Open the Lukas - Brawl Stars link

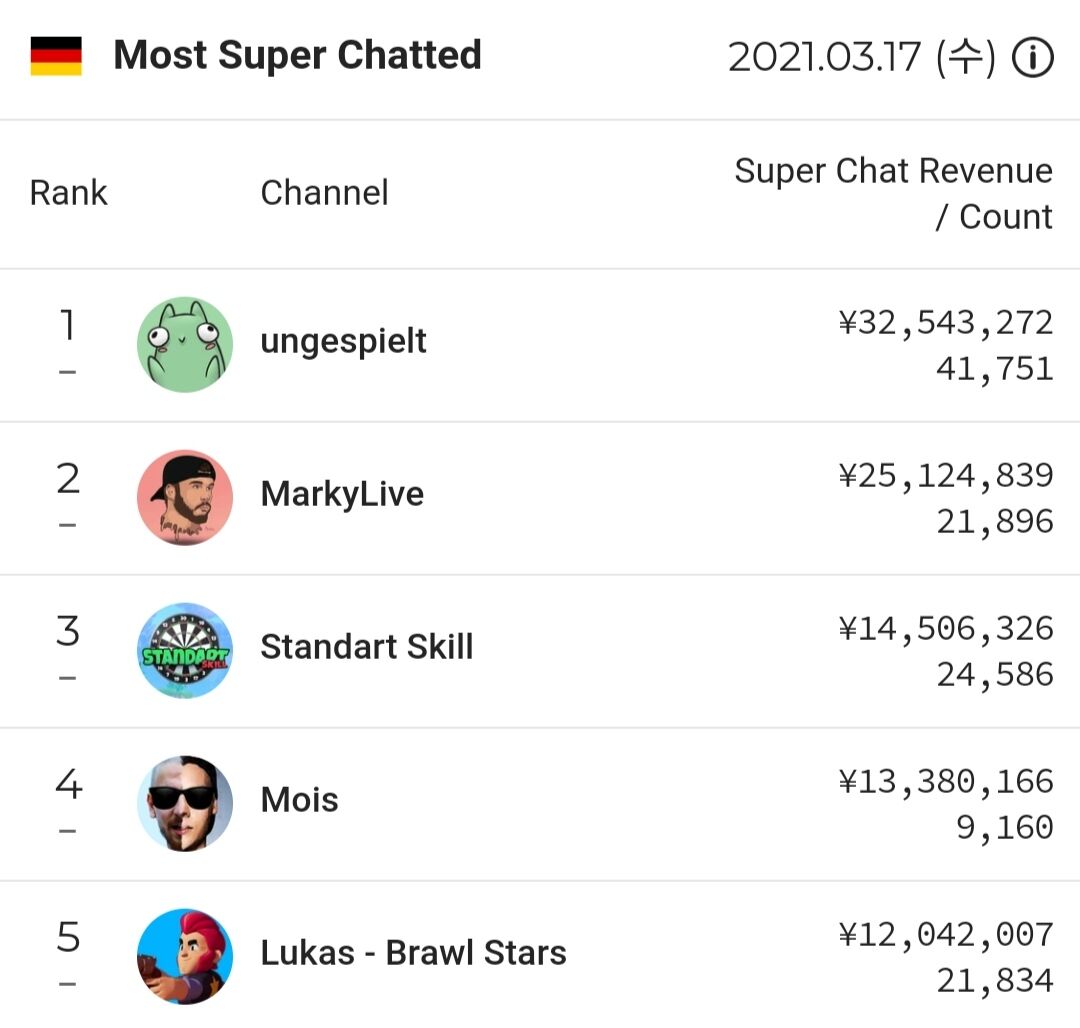tap(413, 953)
